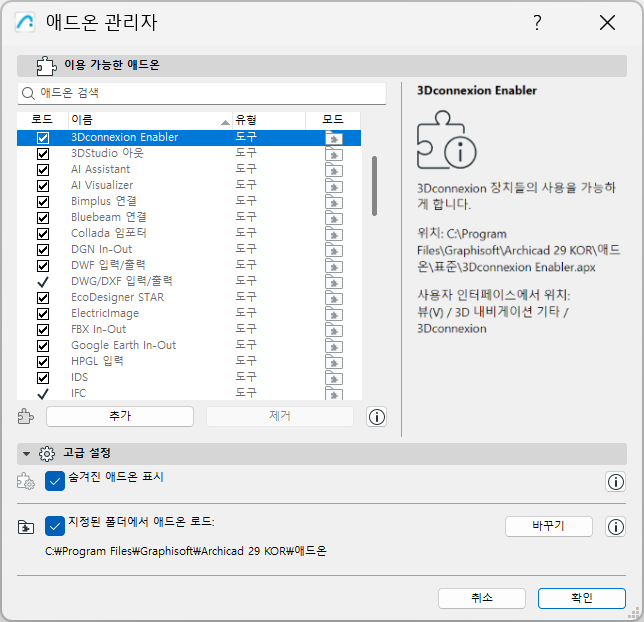Select the IFC row in add-on list
The image size is (644, 622).
pyautogui.click(x=189, y=393)
